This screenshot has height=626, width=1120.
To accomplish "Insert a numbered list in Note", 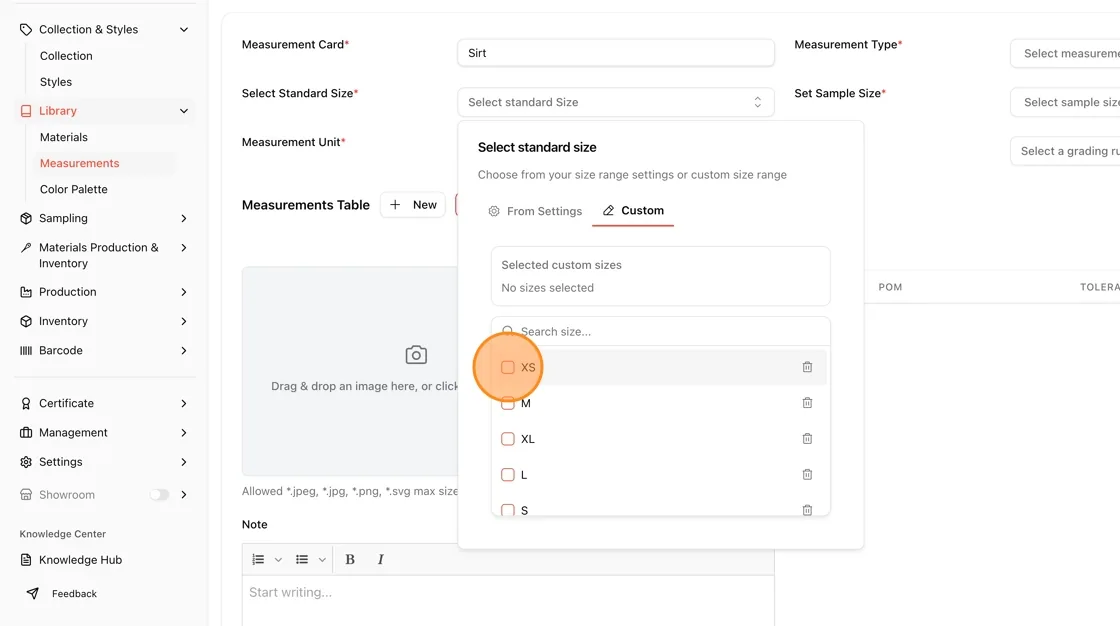I will pyautogui.click(x=259, y=560).
